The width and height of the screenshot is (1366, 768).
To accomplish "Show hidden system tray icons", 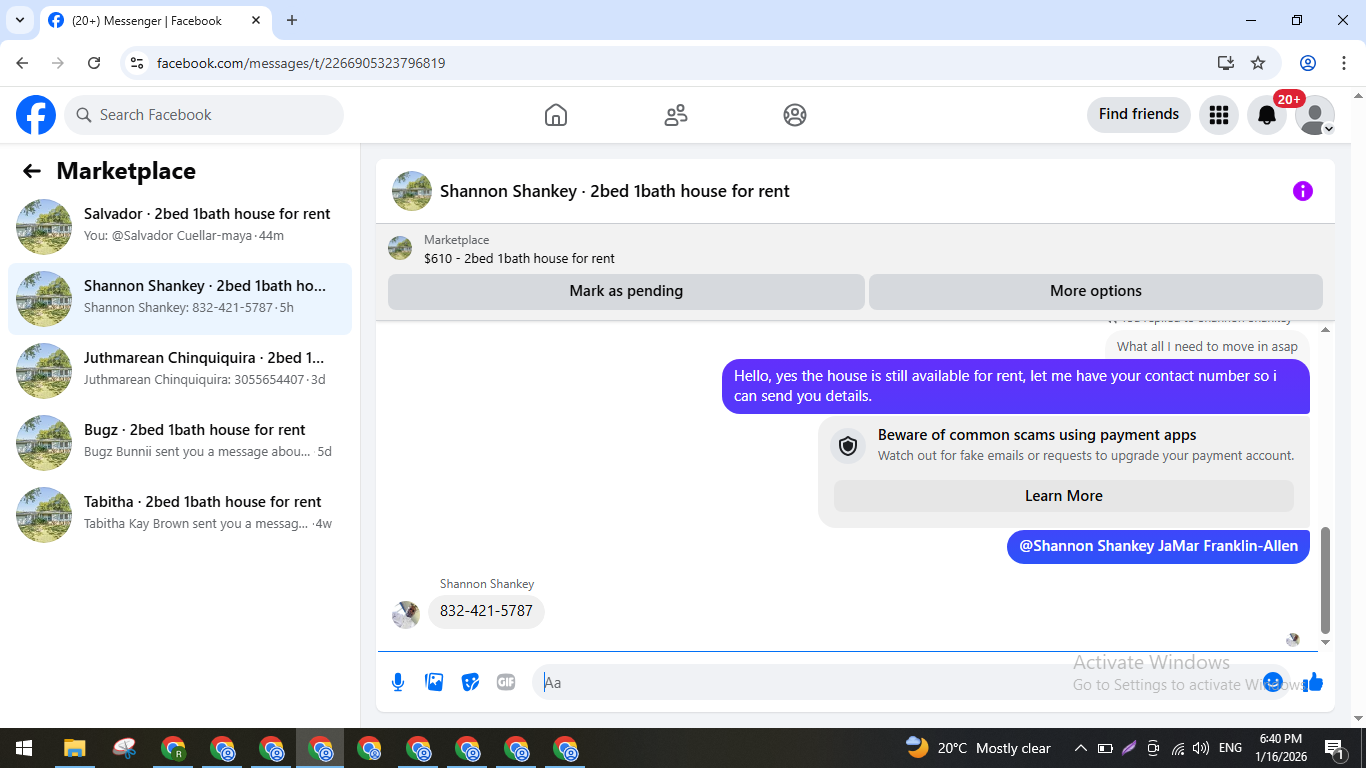I will click(1080, 748).
